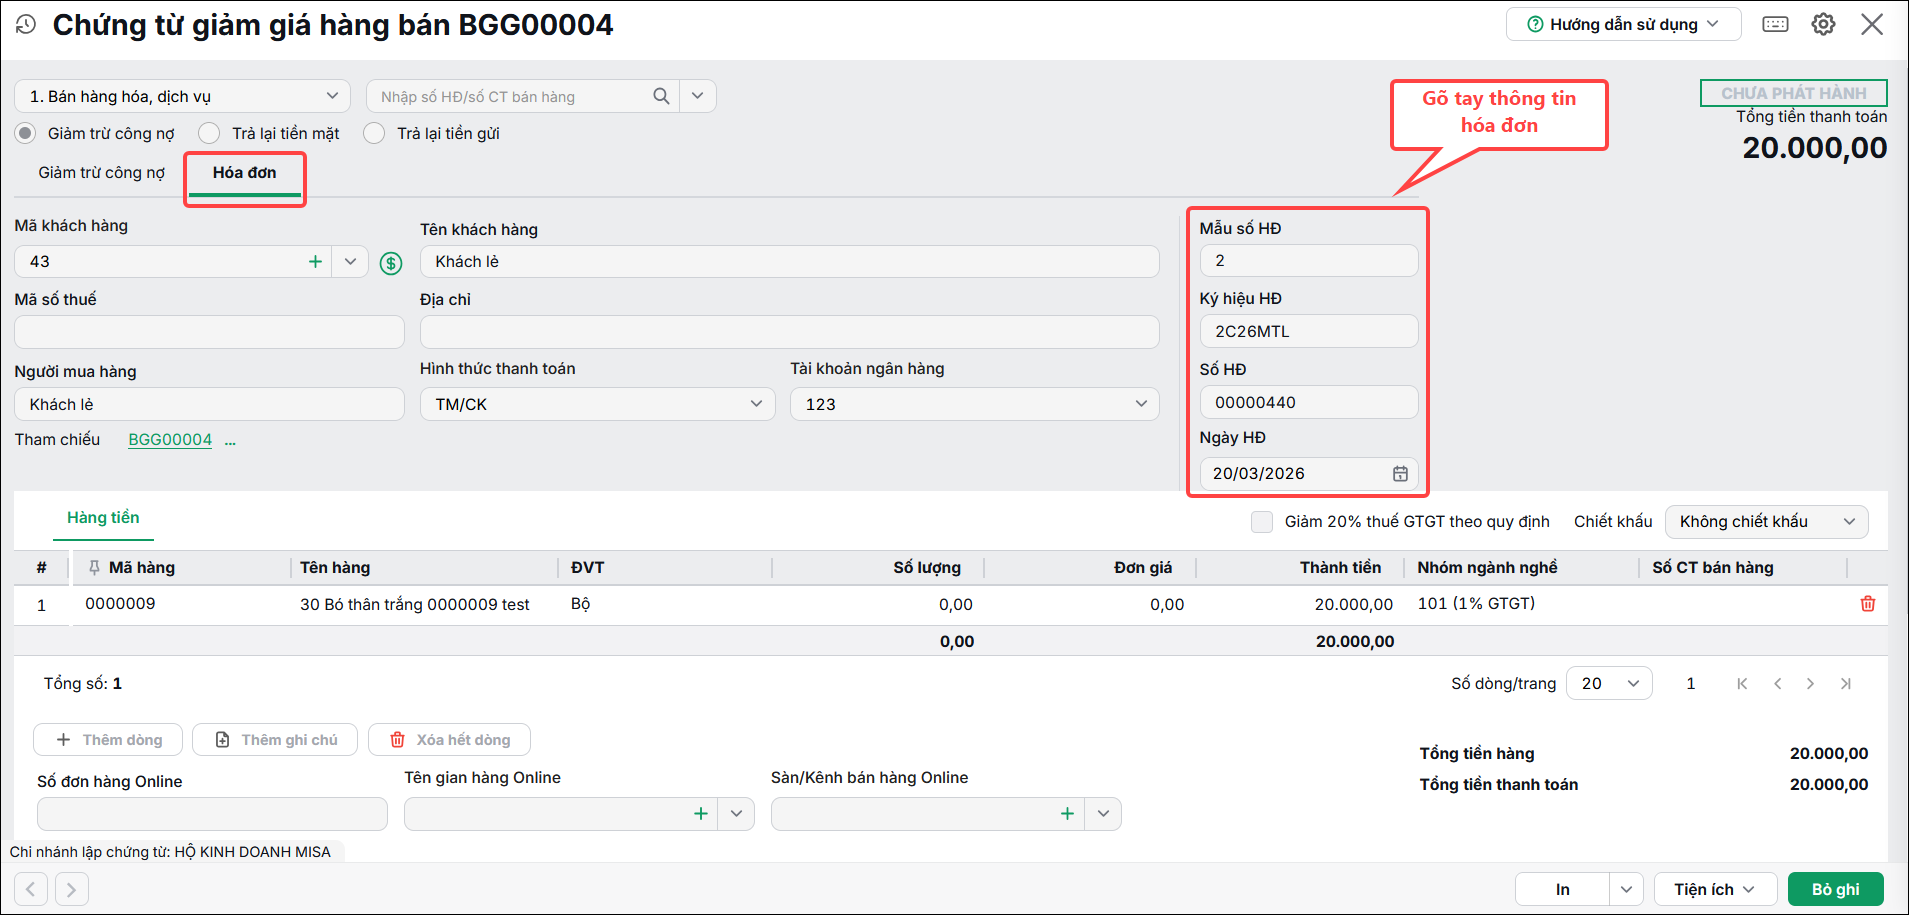
Task: Change rows per page dropdown
Action: click(x=1609, y=683)
